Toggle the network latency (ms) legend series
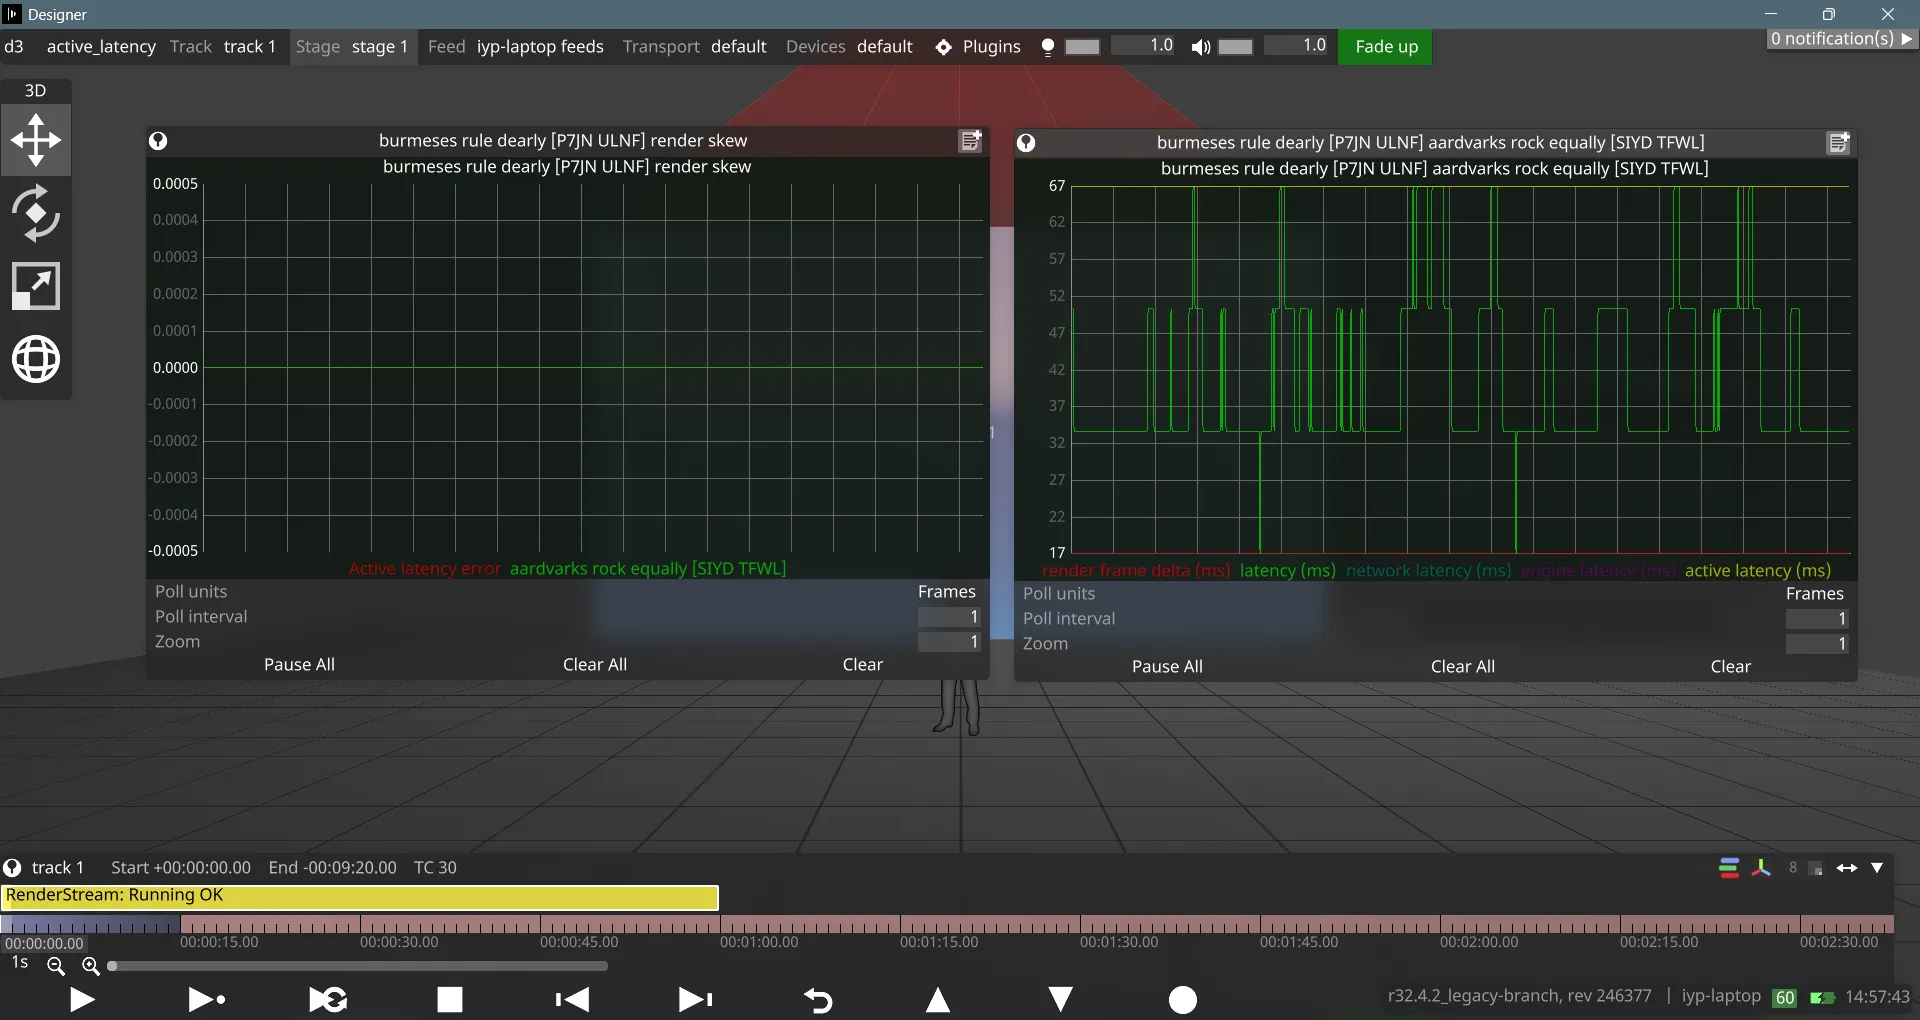The width and height of the screenshot is (1920, 1020). click(1428, 570)
